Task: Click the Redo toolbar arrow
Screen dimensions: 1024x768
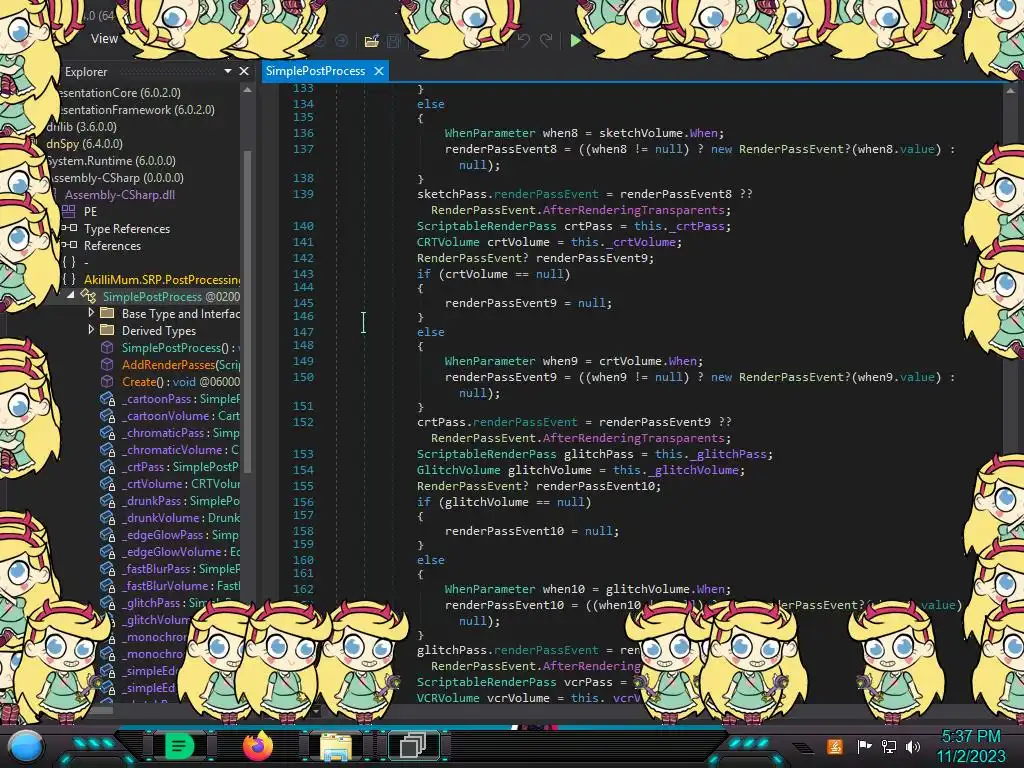Action: (x=546, y=40)
